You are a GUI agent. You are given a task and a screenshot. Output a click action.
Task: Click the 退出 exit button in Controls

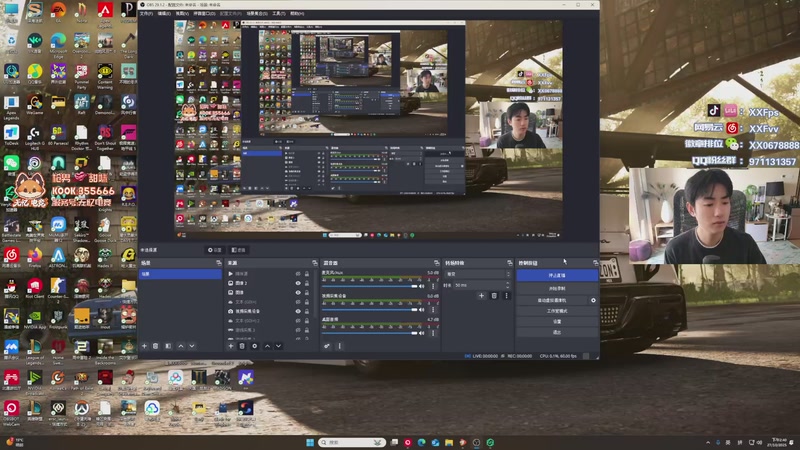(x=557, y=333)
